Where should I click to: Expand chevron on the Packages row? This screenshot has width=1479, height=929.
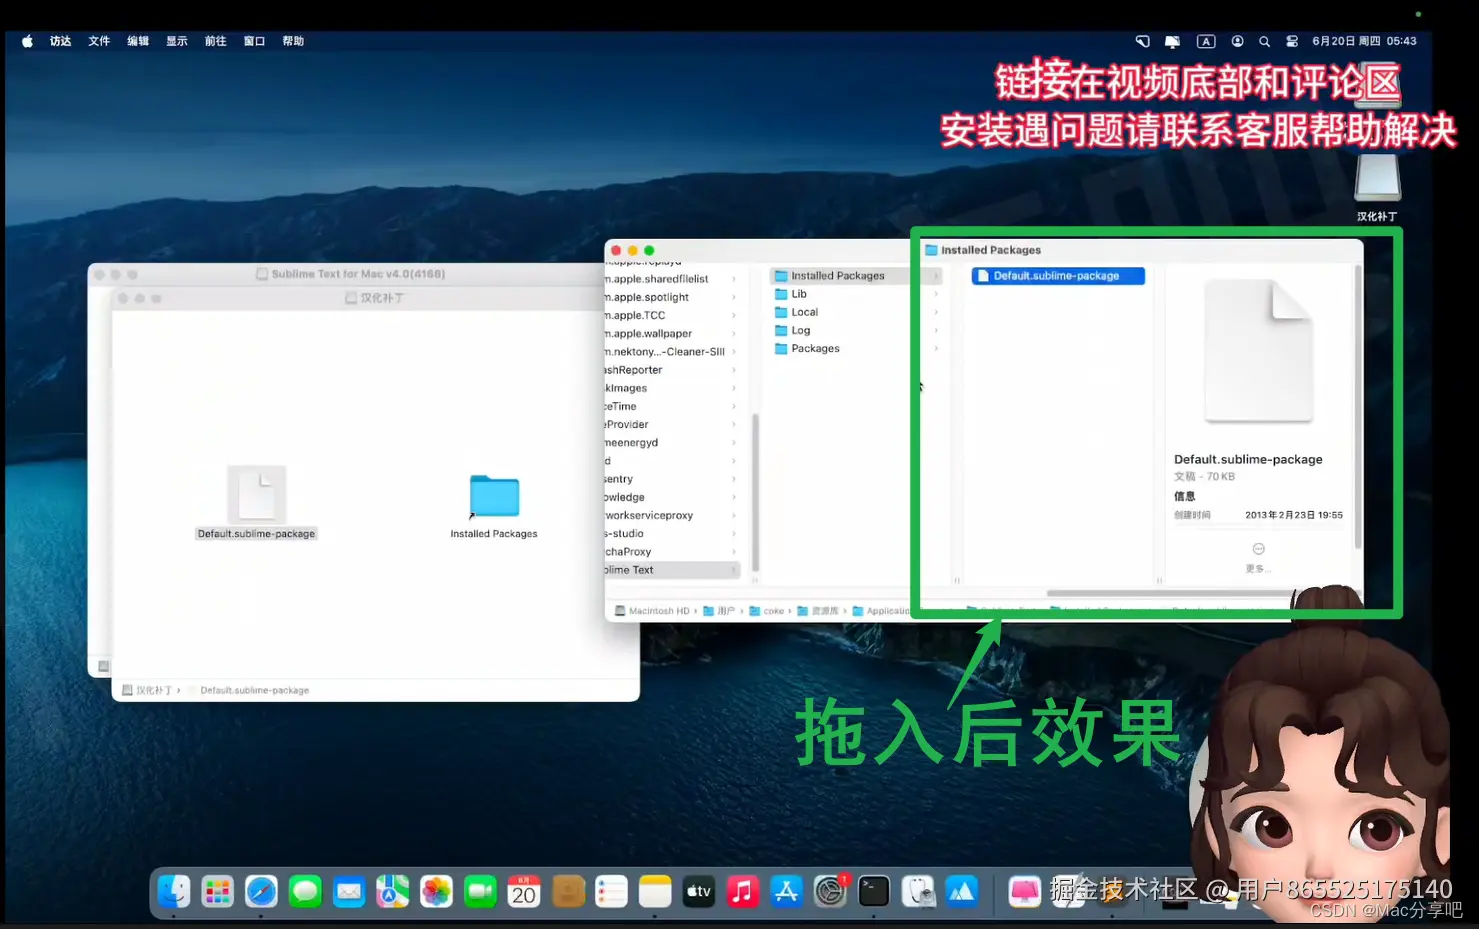[x=936, y=348]
